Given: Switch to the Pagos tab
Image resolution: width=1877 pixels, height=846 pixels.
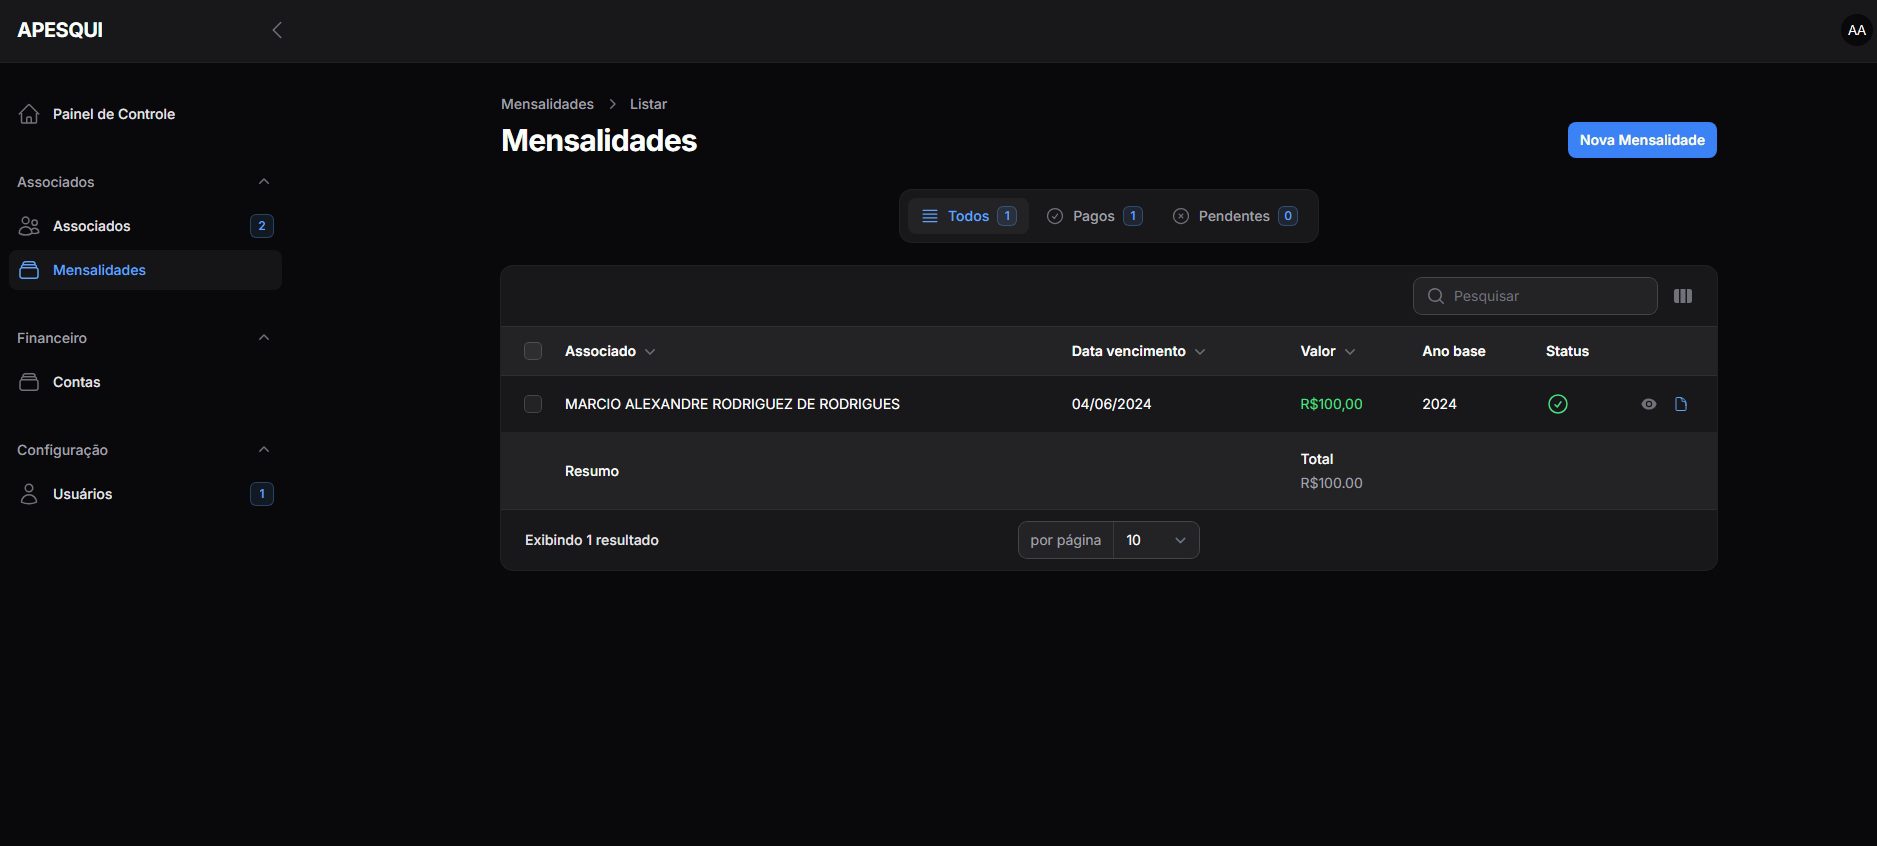Looking at the screenshot, I should [1093, 216].
